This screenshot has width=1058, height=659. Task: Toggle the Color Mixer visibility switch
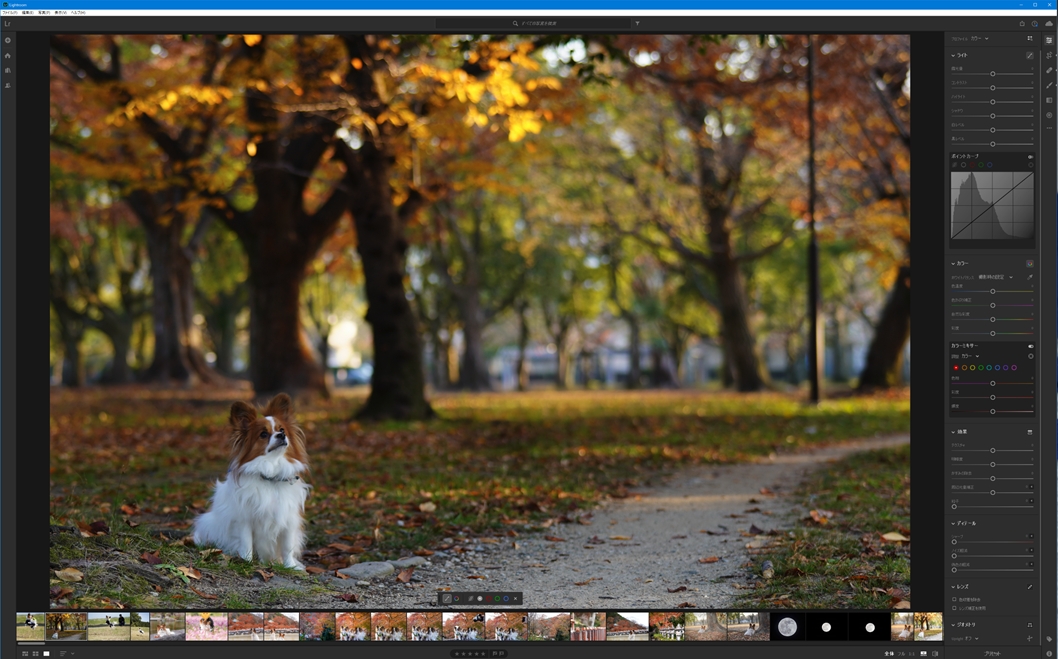pos(1030,345)
